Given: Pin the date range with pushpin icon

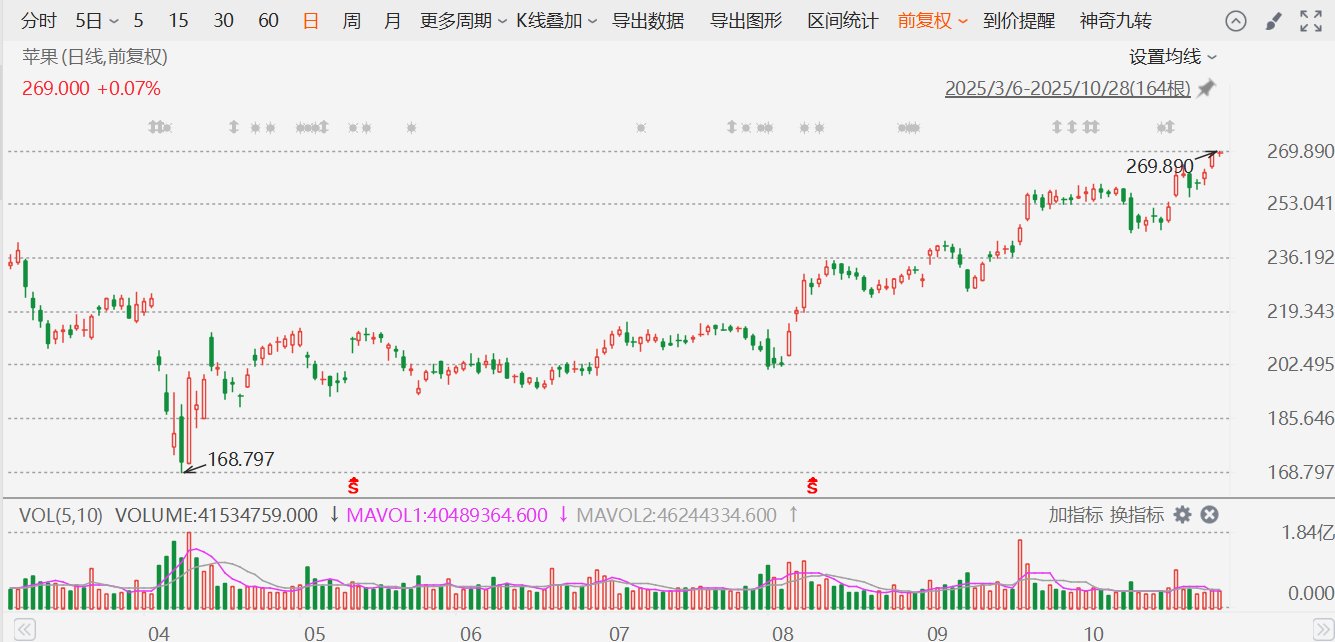Looking at the screenshot, I should click(1206, 89).
